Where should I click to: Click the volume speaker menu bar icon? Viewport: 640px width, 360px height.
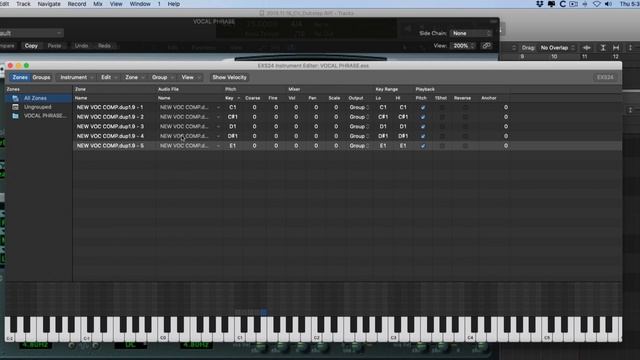[x=608, y=4]
